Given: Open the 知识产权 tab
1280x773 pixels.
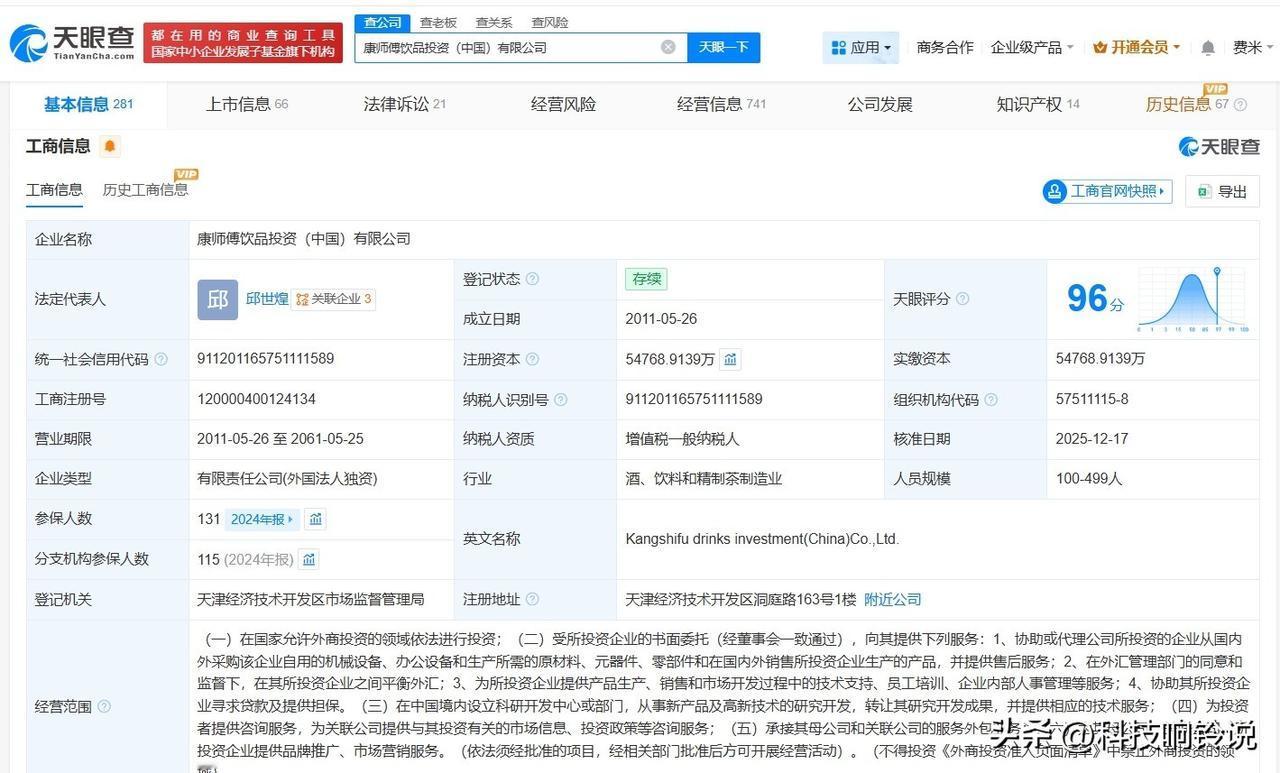Looking at the screenshot, I should (x=1038, y=104).
